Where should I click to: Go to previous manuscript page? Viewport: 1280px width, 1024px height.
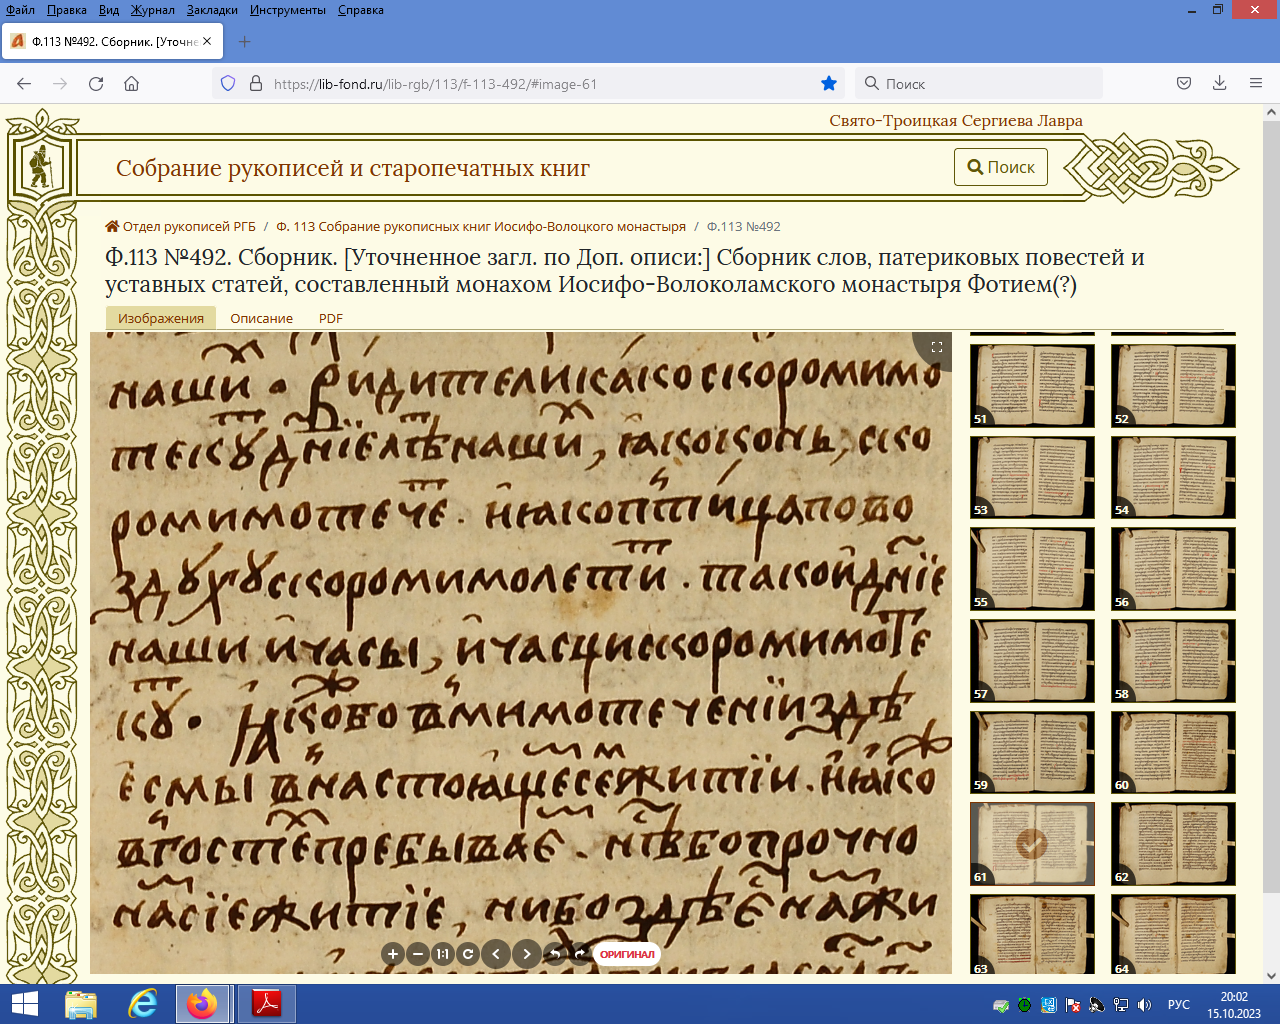pos(496,954)
